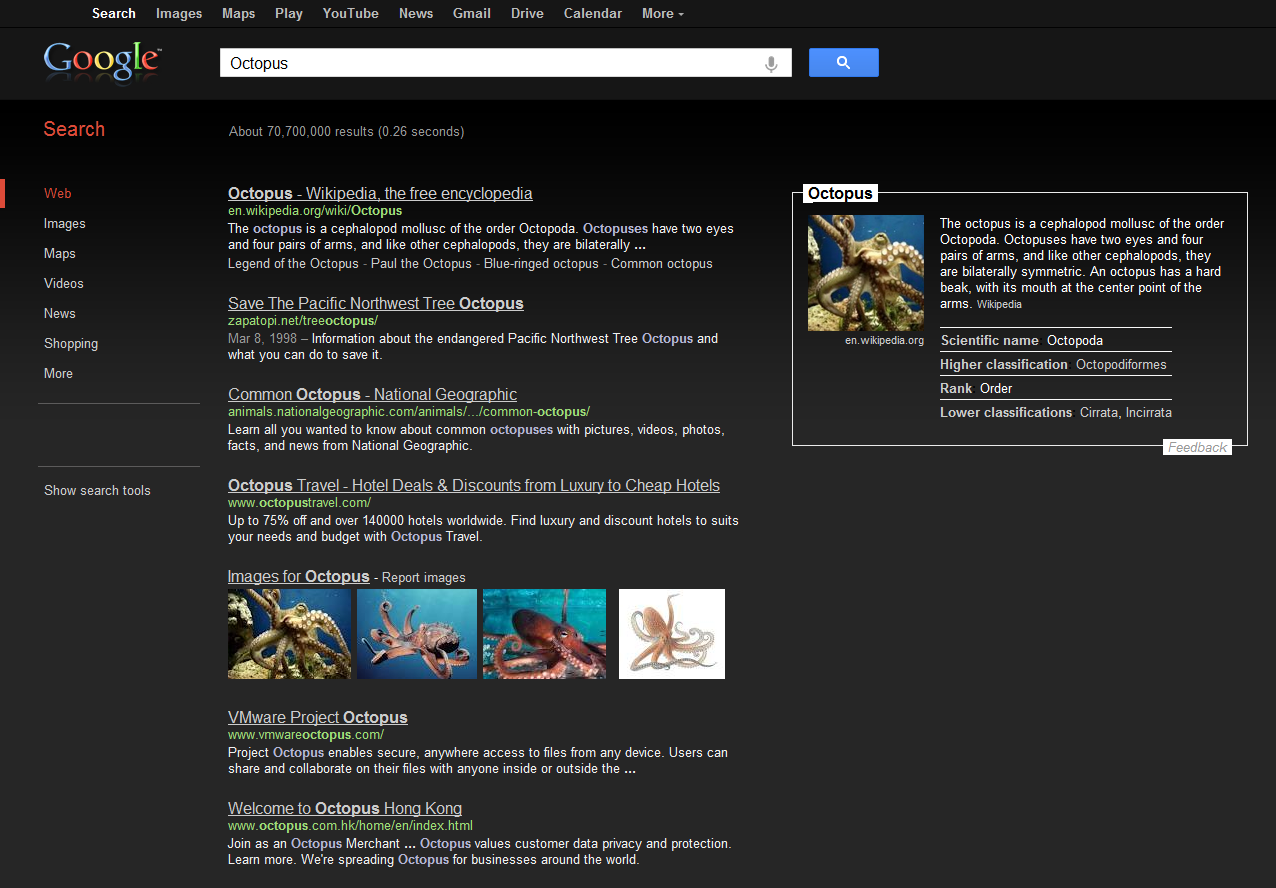
Task: Switch to Images in left sidebar
Action: 65,223
